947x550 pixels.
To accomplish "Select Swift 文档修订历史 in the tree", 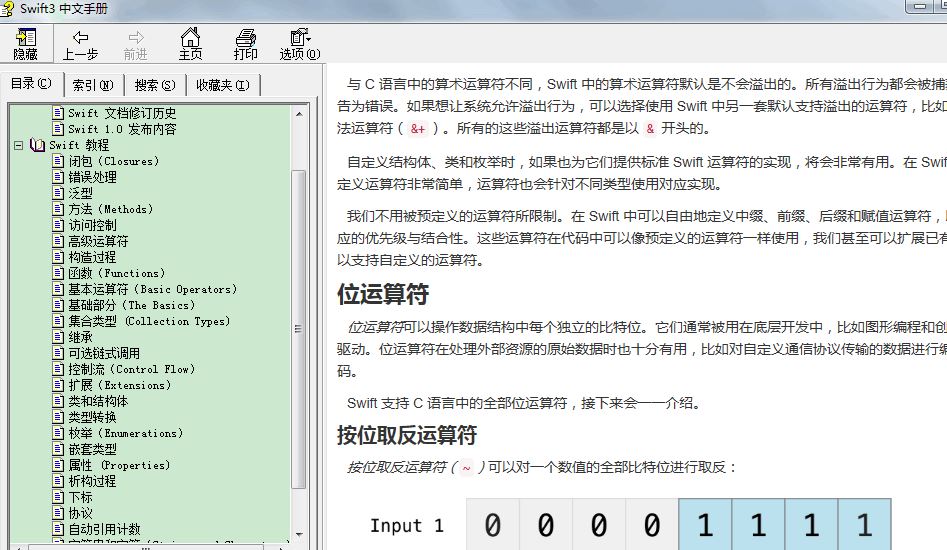I will point(121,113).
